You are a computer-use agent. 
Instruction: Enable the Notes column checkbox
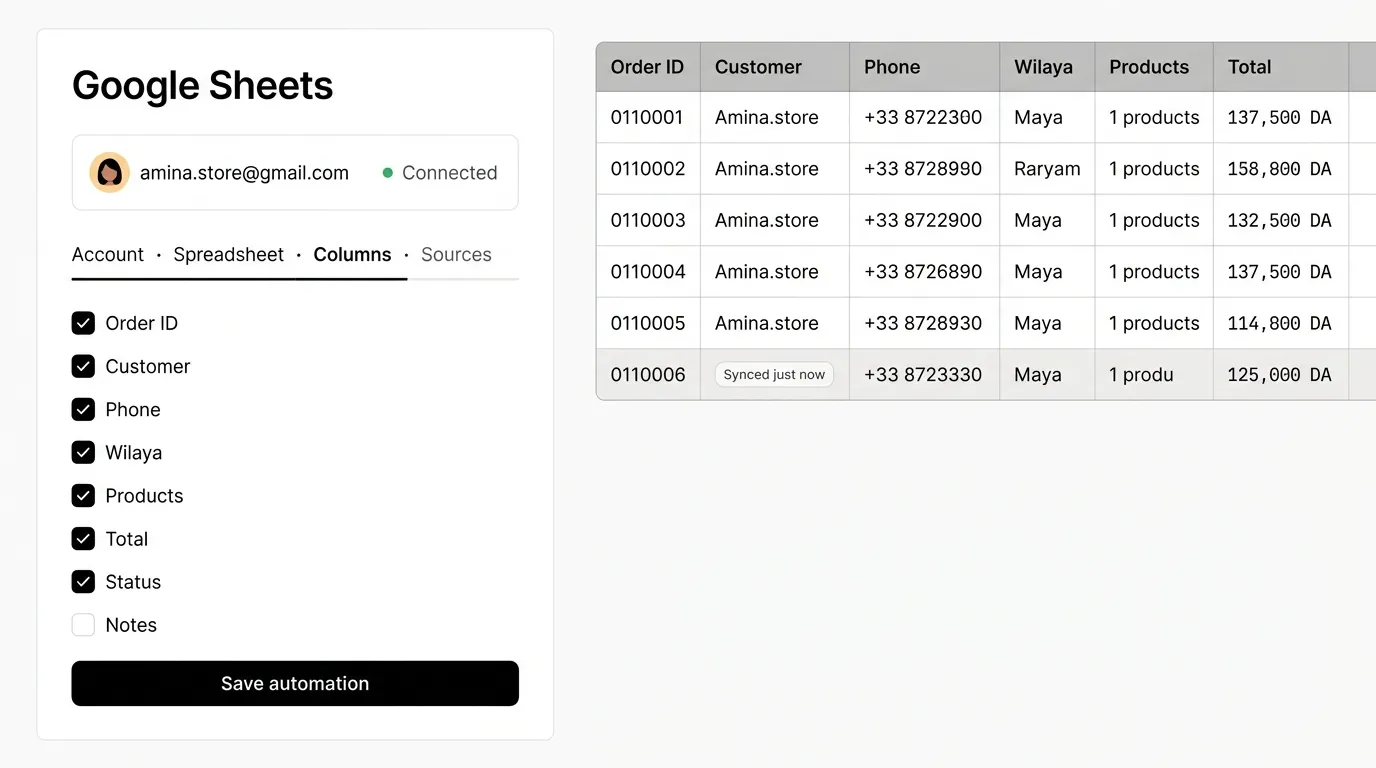(x=83, y=625)
